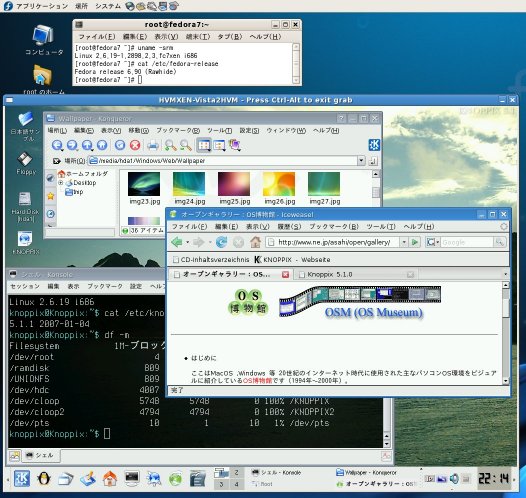526x498 pixels.
Task: Select tmp folder in Konqueror tree
Action: [74, 192]
